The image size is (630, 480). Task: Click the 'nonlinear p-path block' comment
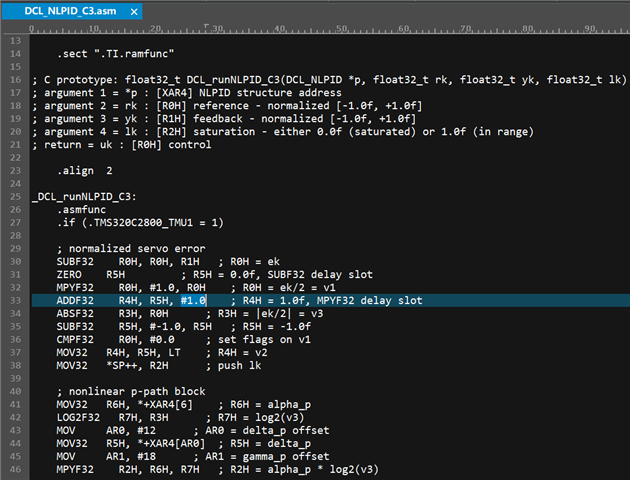pyautogui.click(x=137, y=392)
